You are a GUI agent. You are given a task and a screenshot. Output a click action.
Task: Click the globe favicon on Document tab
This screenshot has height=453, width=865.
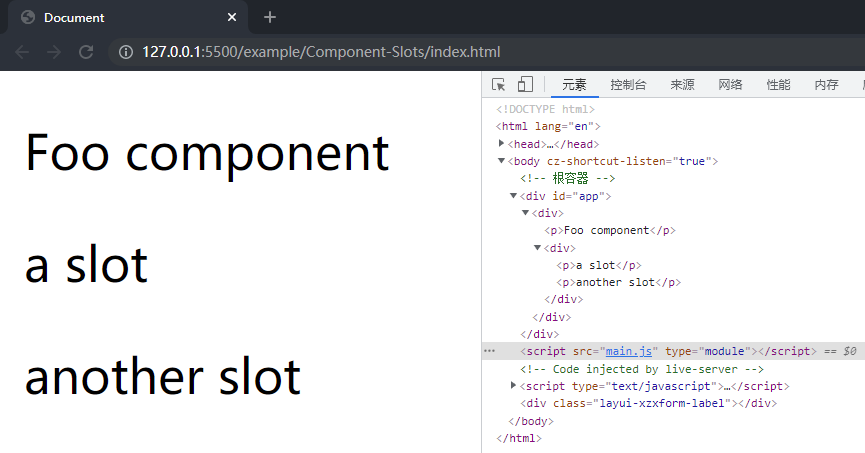pos(28,17)
